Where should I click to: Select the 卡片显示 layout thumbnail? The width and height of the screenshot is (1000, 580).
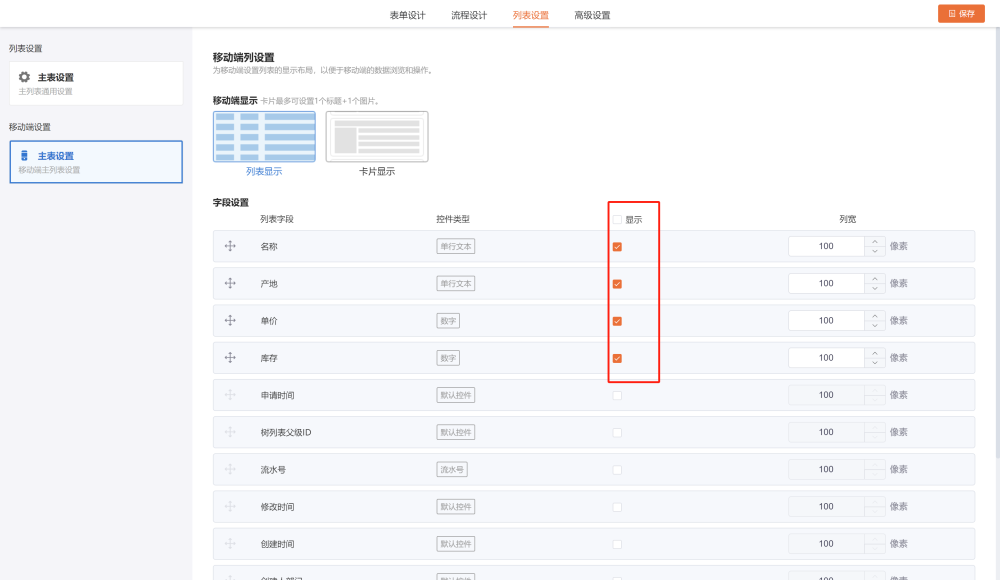click(x=377, y=137)
